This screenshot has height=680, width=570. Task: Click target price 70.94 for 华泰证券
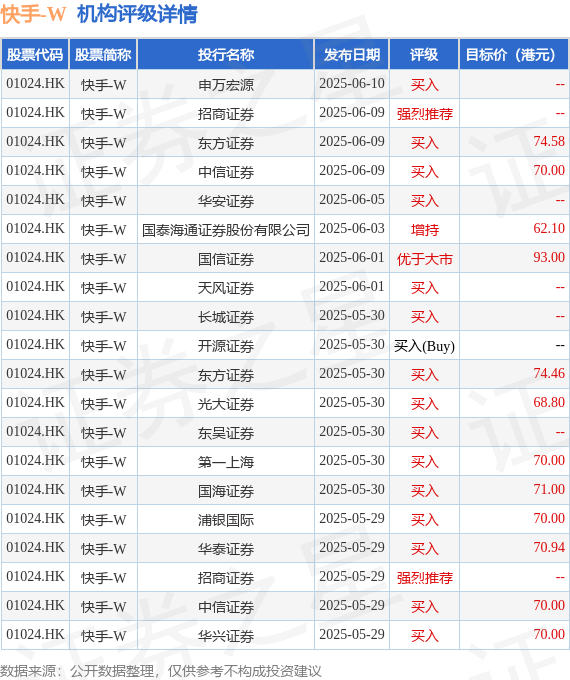pyautogui.click(x=549, y=547)
